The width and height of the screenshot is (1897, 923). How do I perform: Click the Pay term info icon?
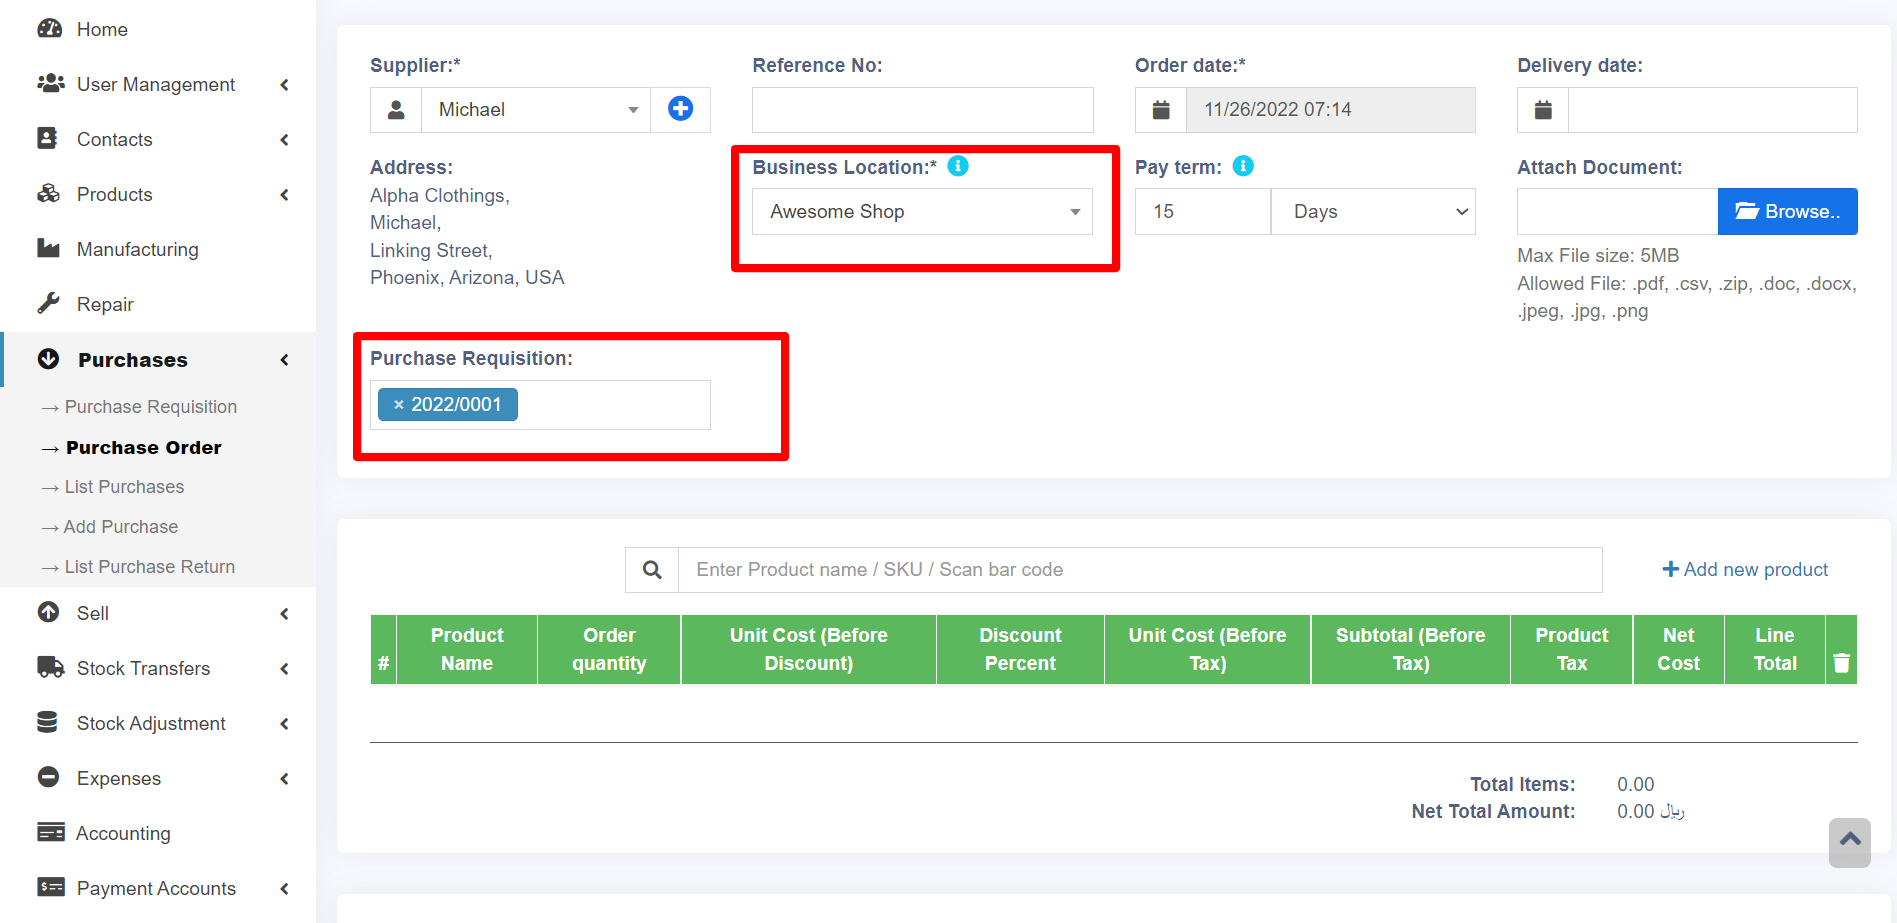tap(1243, 166)
